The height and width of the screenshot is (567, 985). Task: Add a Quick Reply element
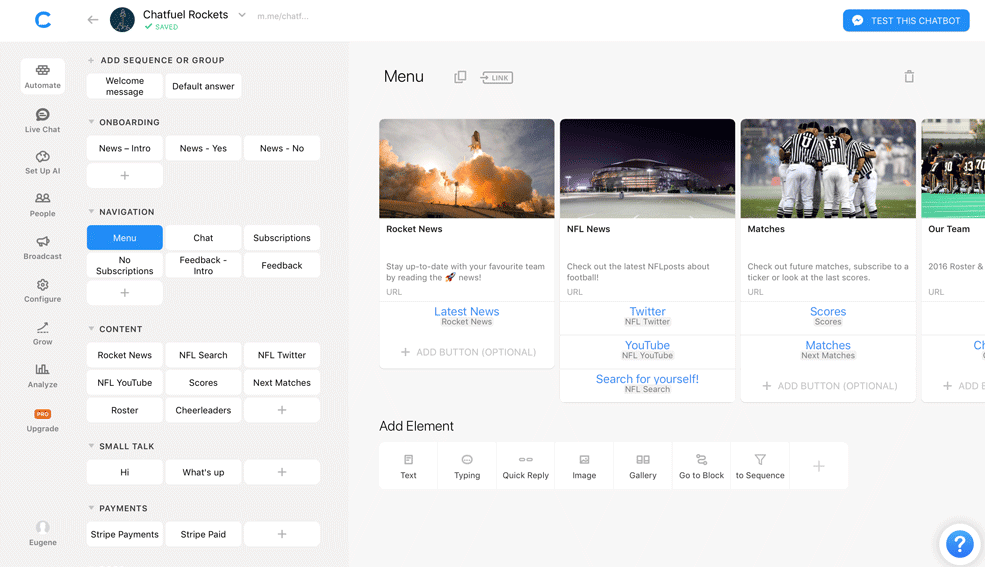point(525,466)
